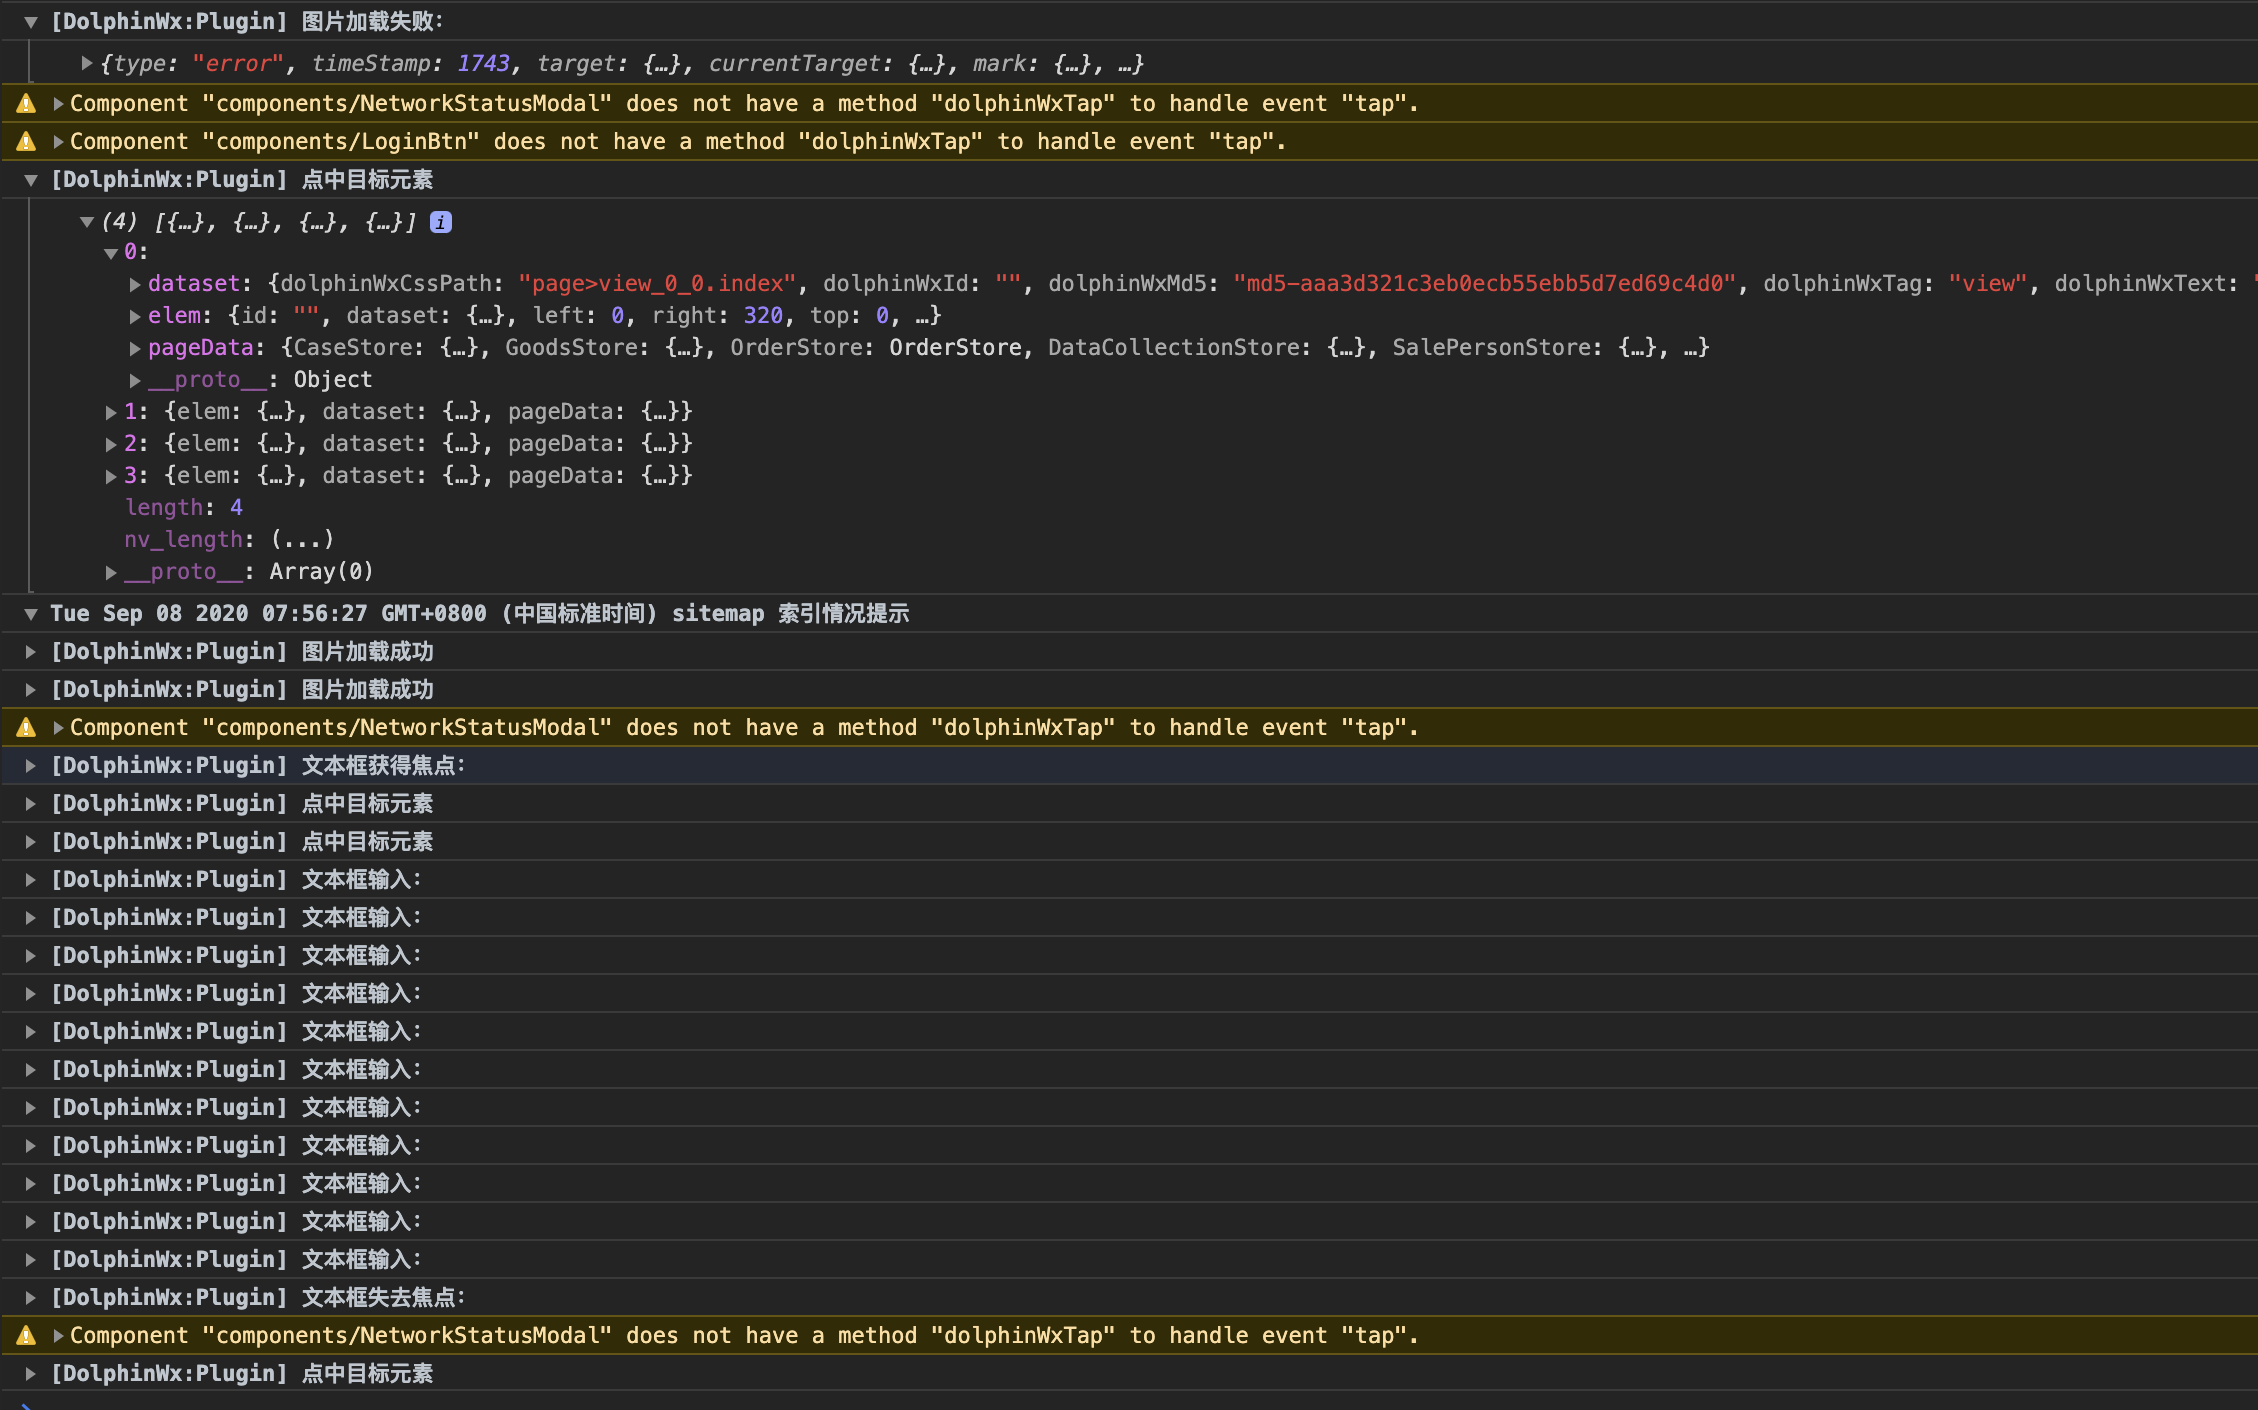Expand the __proto__: Array(0) entry
Screen dimensions: 2258x1410
(x=111, y=573)
